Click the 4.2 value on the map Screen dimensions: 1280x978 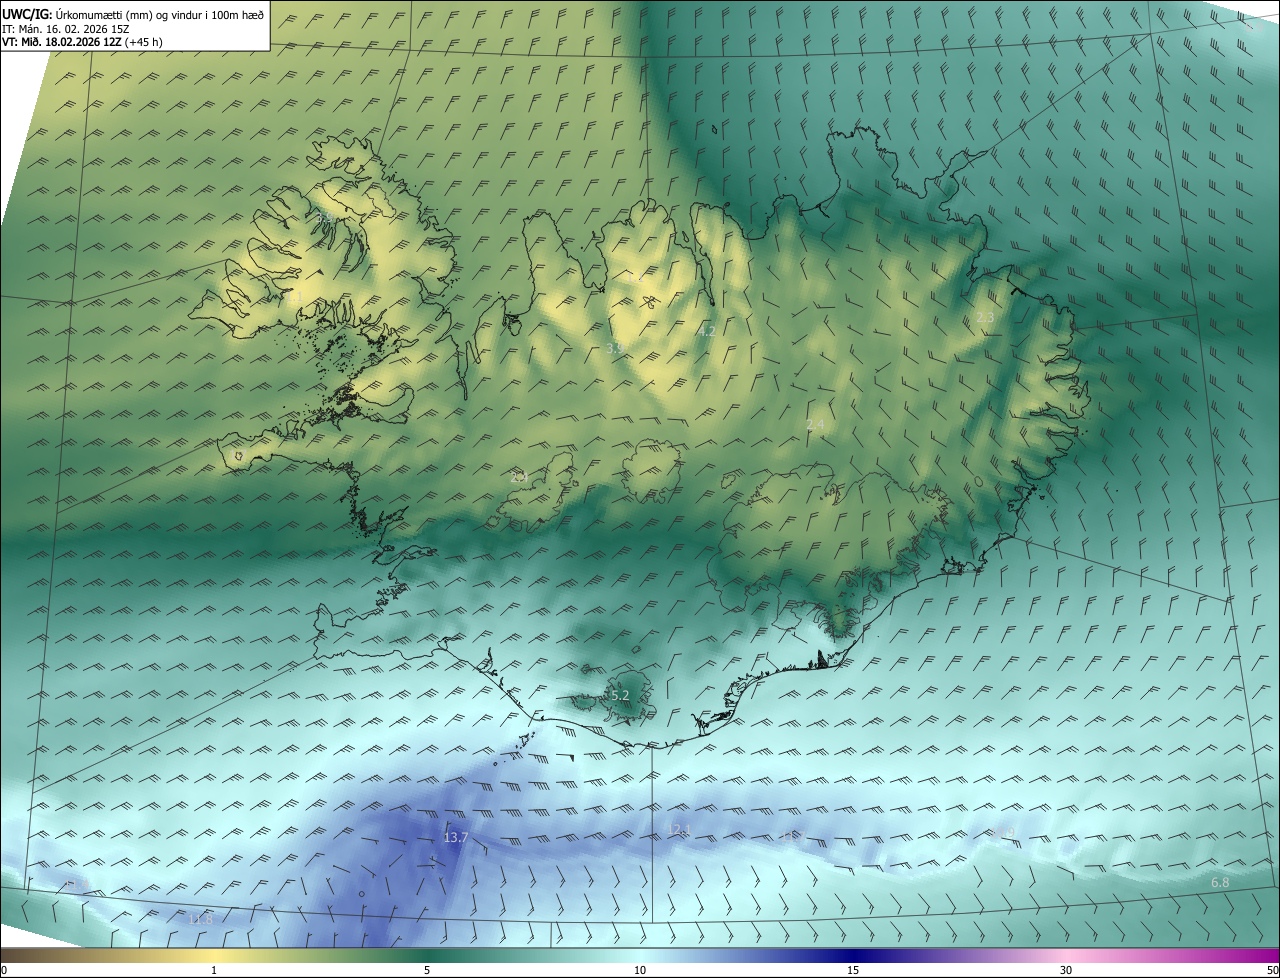pyautogui.click(x=707, y=331)
